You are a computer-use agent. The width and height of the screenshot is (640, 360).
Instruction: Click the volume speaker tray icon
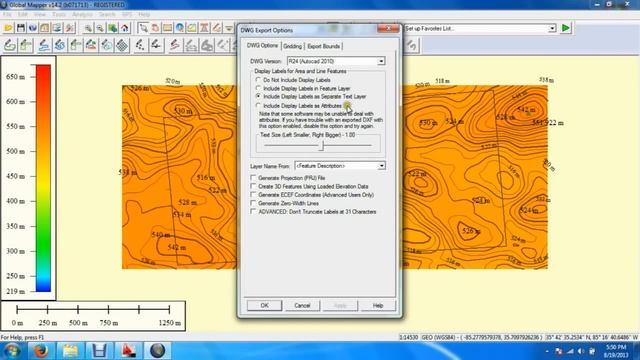[581, 351]
